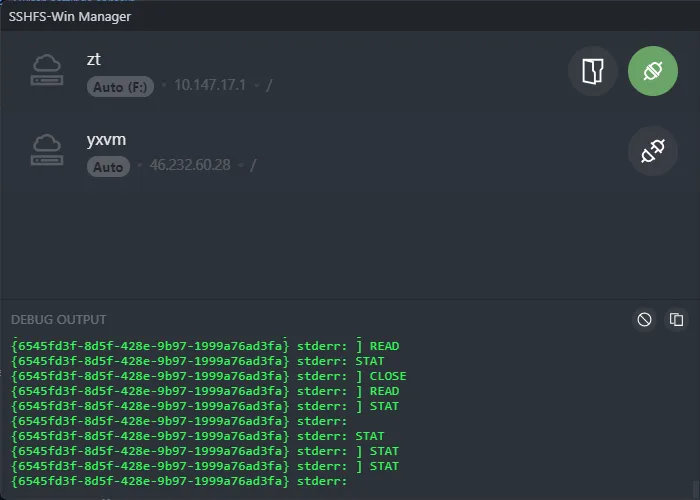Click the Auto badge under yxvm
Viewport: 700px width, 500px height.
(108, 167)
